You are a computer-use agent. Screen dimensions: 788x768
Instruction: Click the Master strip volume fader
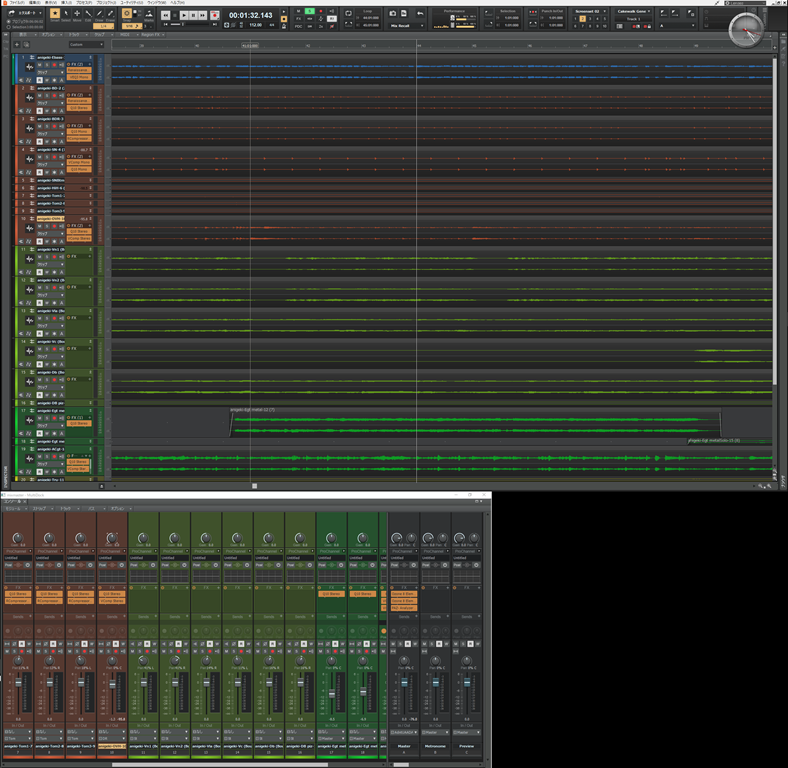coord(403,682)
